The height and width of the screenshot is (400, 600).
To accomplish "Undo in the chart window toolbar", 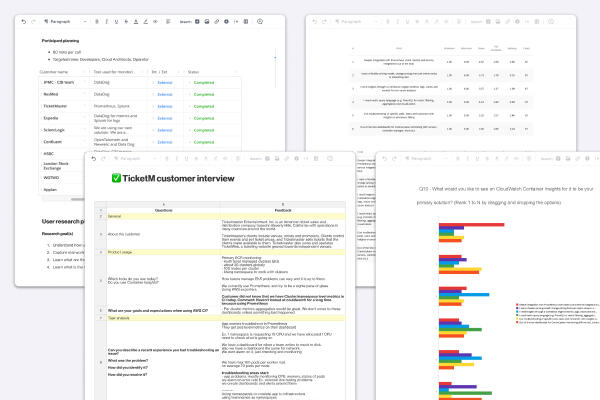I will pos(385,158).
